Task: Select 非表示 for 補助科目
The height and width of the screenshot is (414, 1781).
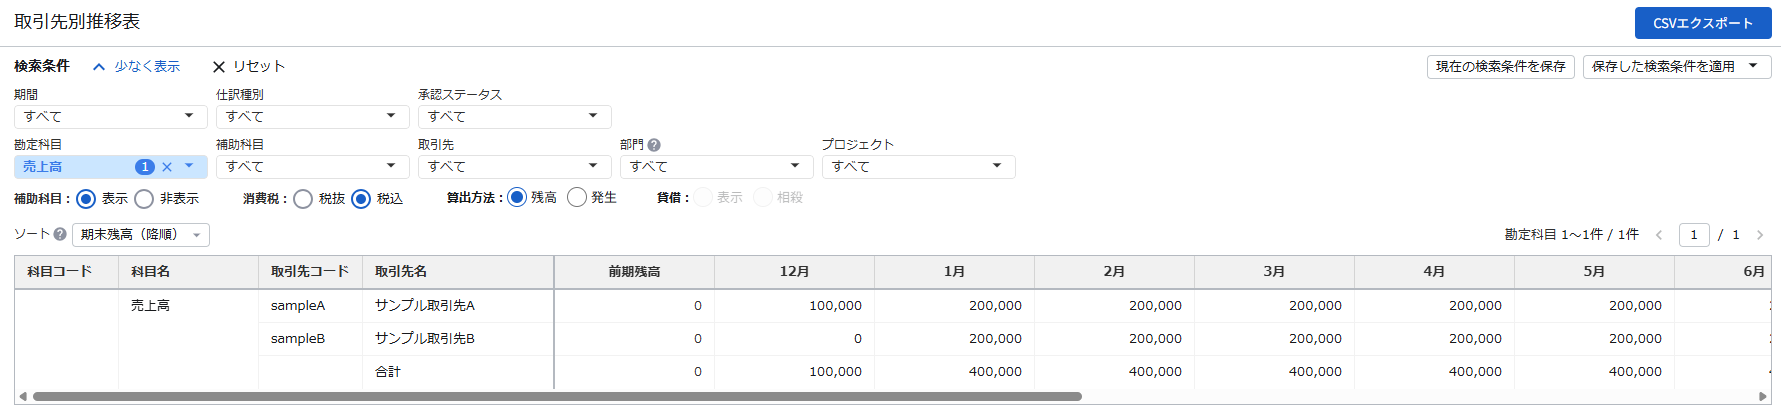Action: (144, 199)
